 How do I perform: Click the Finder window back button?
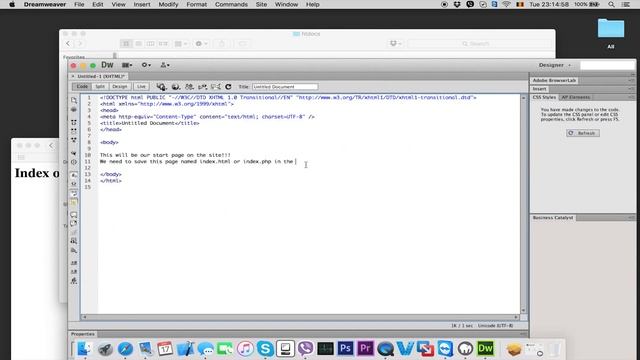pyautogui.click(x=68, y=43)
